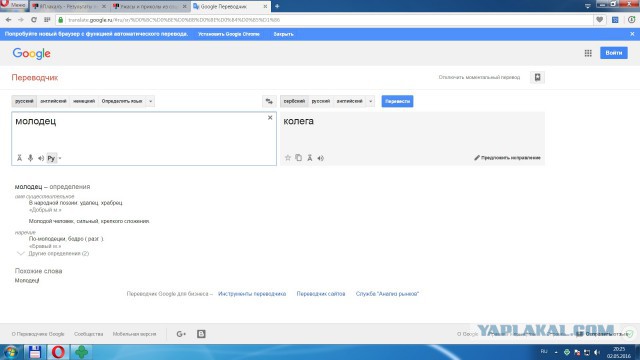This screenshot has width=640, height=360.
Task: Click Отключить моментальный перевод link
Action: (x=479, y=77)
